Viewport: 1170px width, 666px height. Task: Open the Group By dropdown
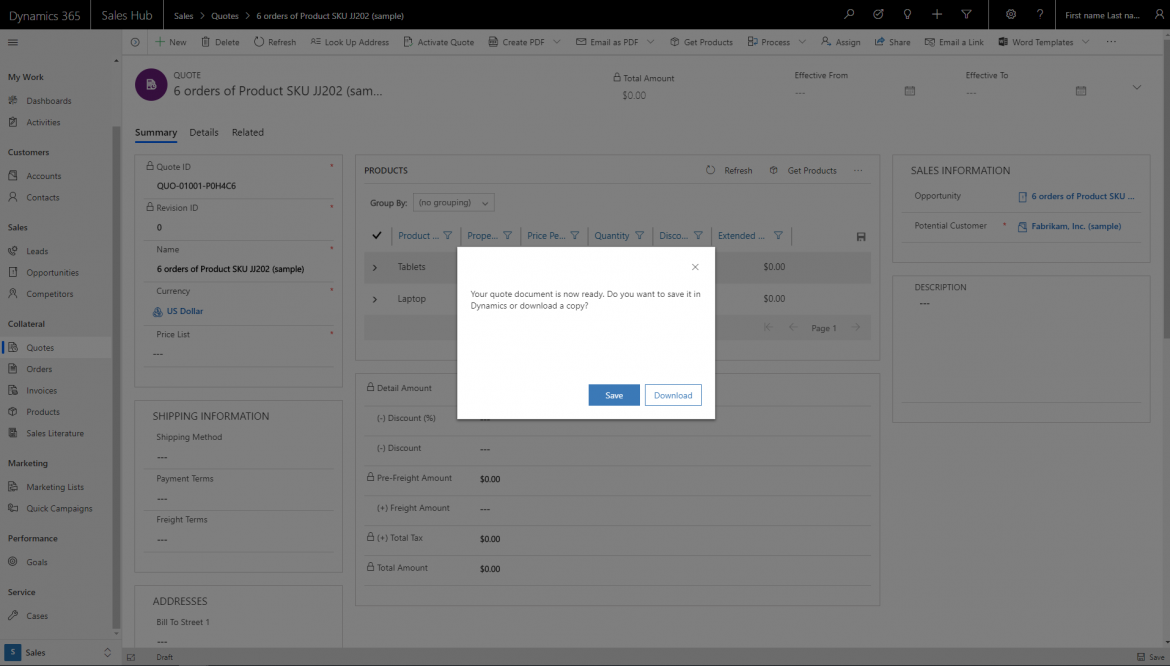(454, 203)
